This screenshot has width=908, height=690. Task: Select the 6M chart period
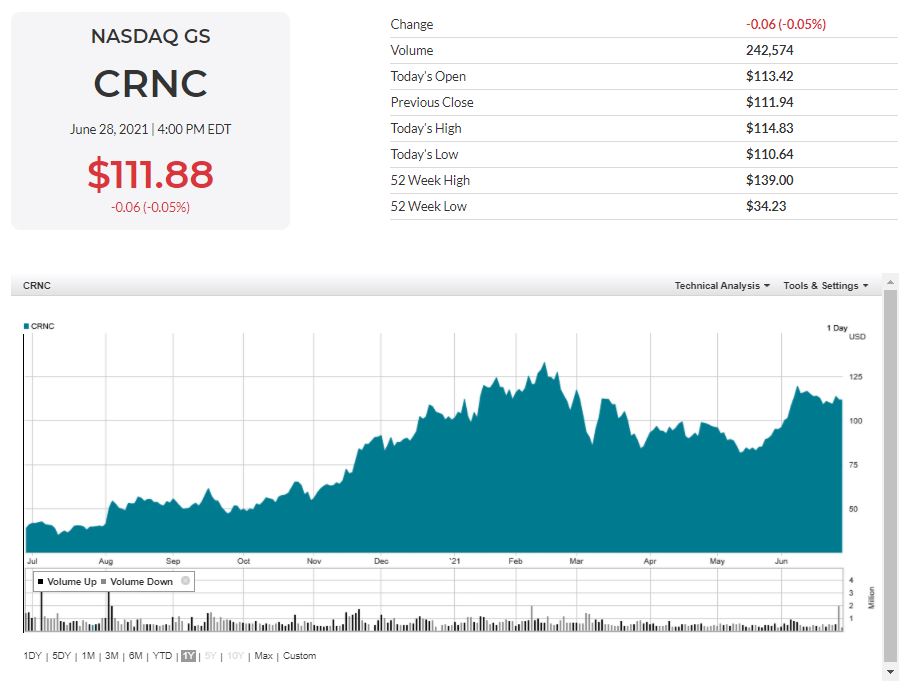(x=135, y=656)
